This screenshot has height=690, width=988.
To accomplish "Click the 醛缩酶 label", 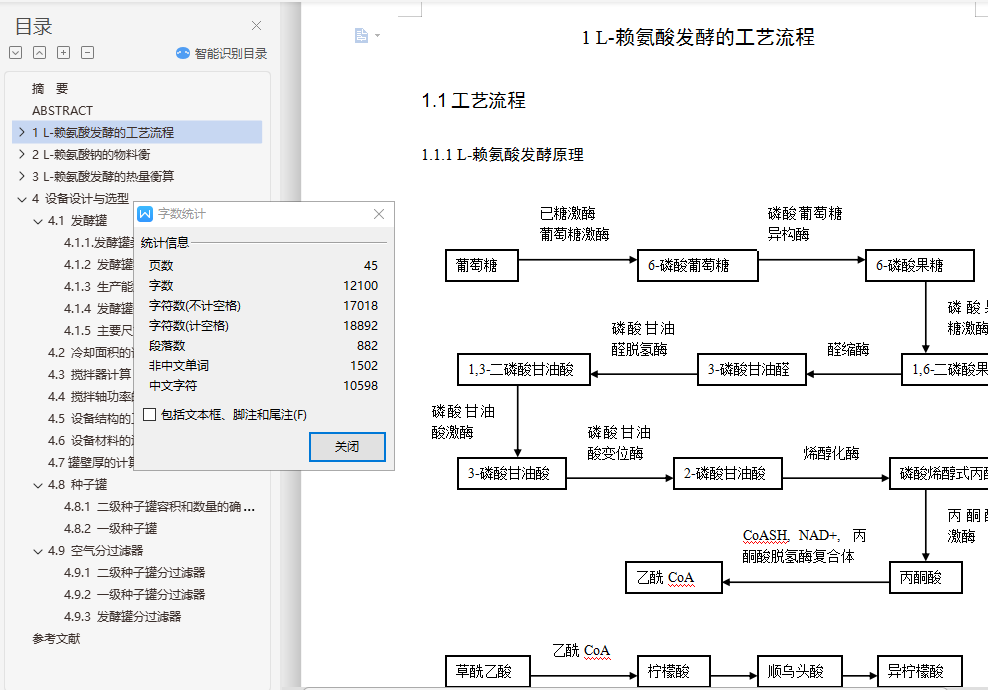I will [x=848, y=349].
